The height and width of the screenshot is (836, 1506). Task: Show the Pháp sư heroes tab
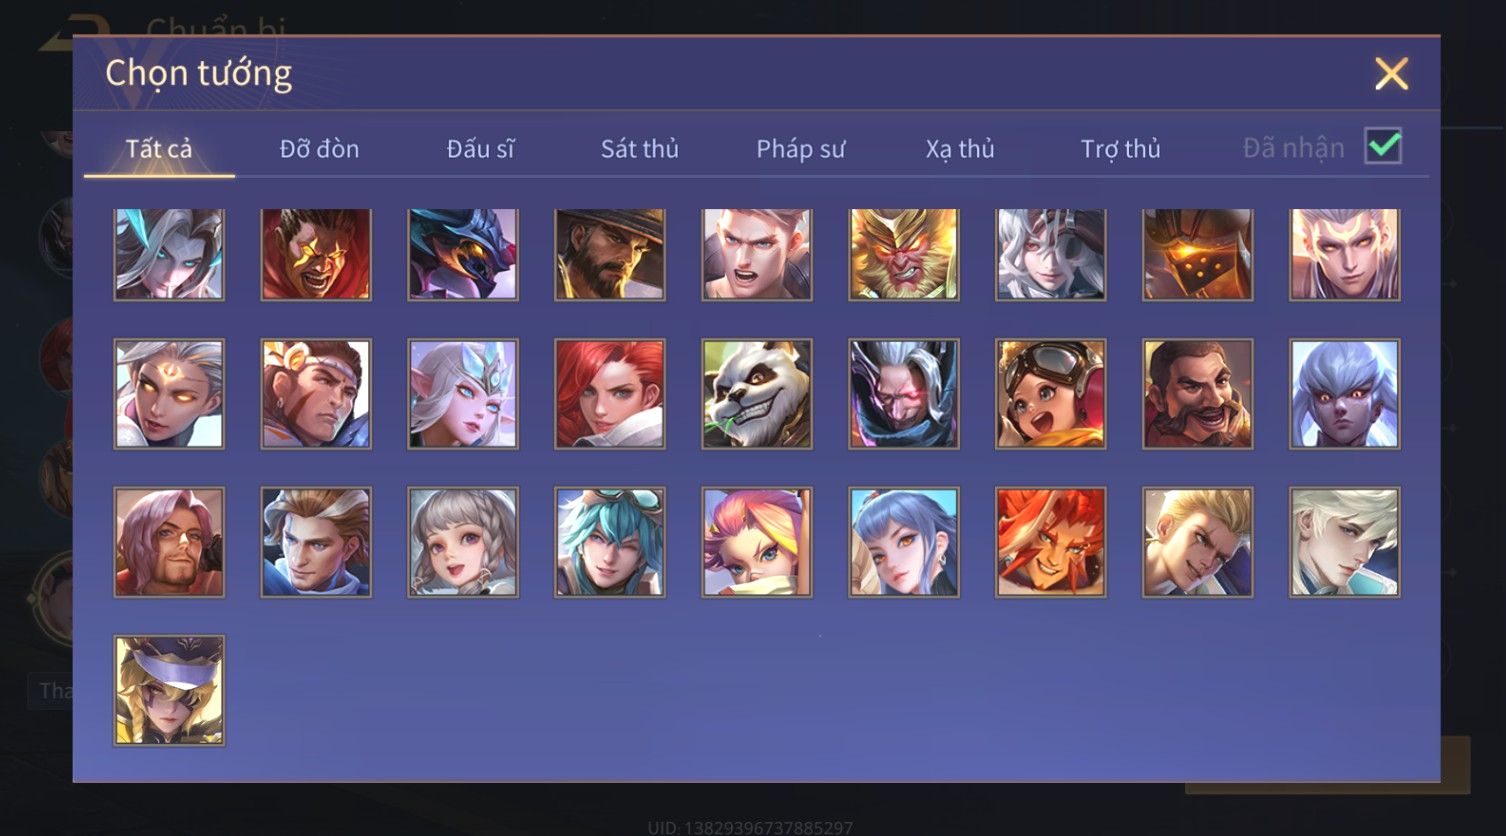(x=800, y=149)
